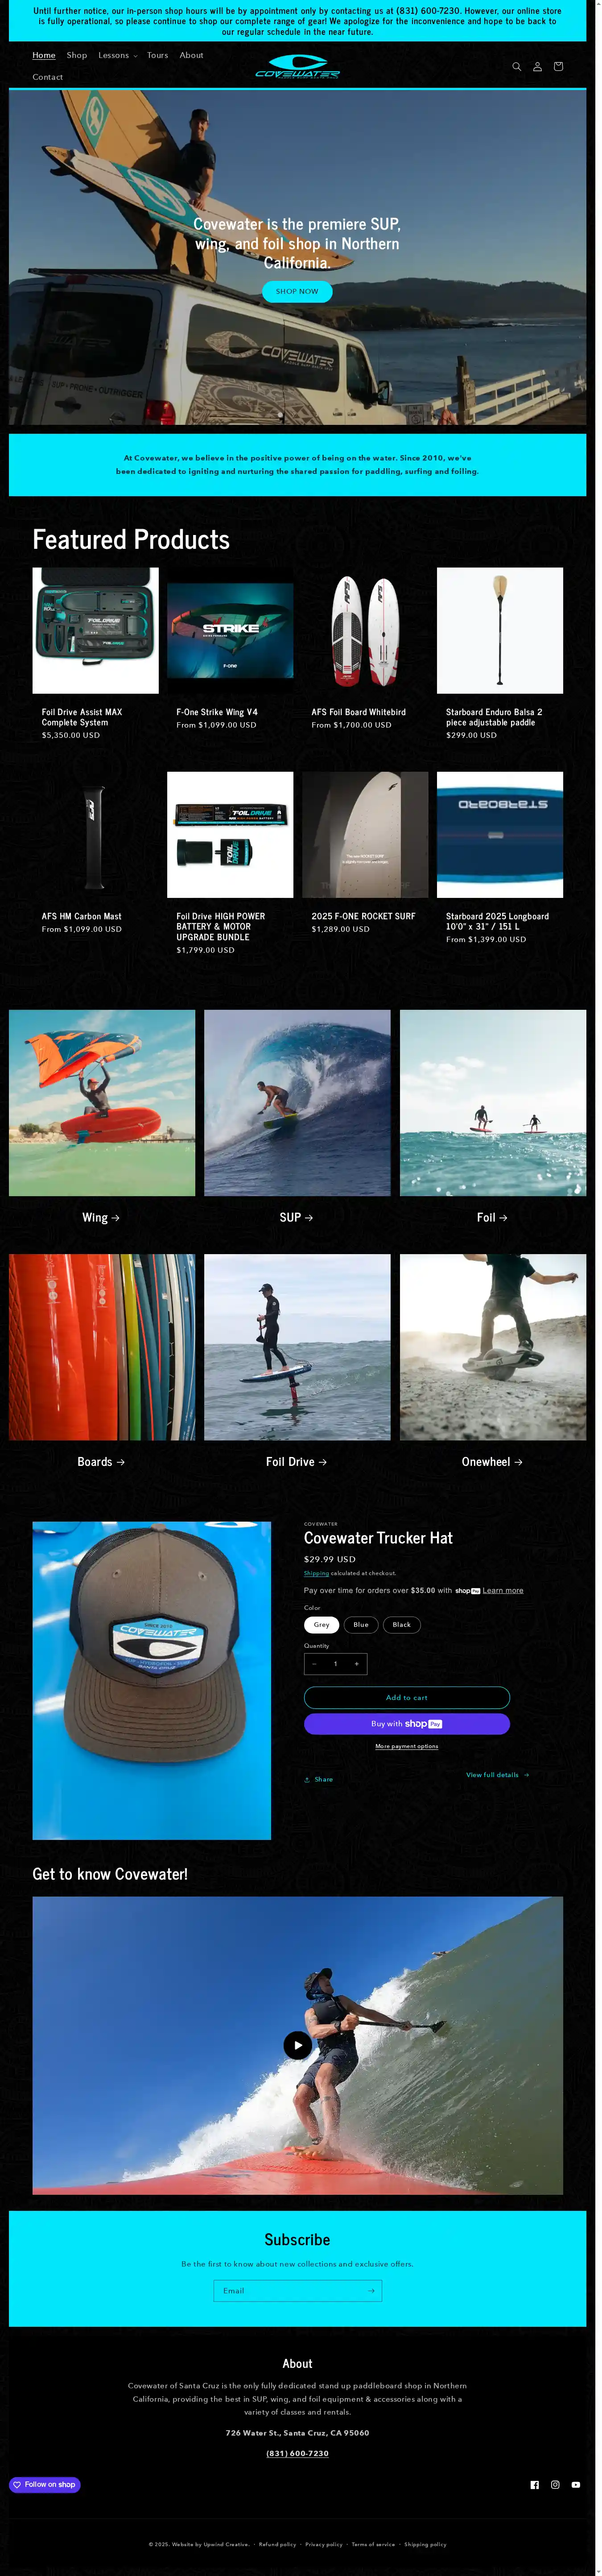
Task: Submit email with arrow icon
Action: coord(371,2290)
